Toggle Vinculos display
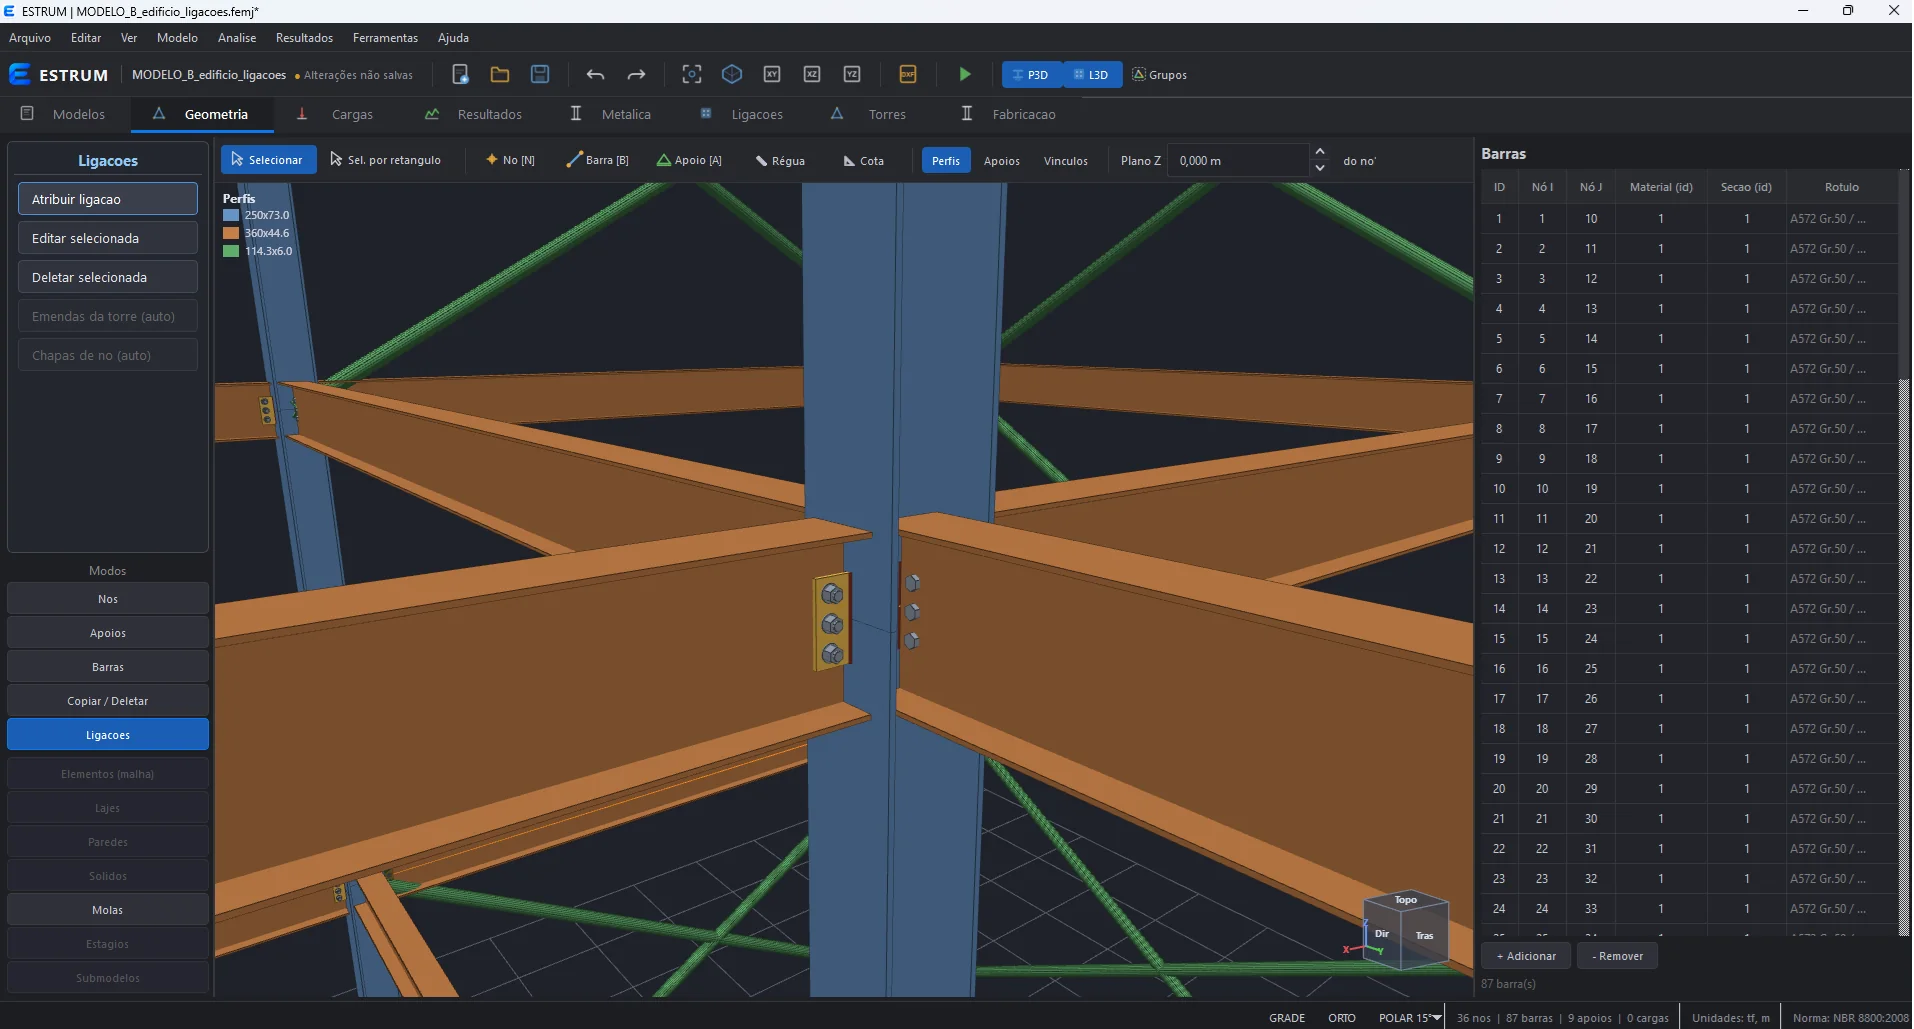This screenshot has height=1029, width=1914. [x=1066, y=161]
